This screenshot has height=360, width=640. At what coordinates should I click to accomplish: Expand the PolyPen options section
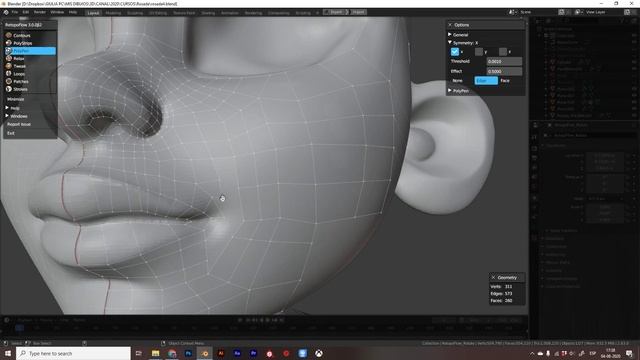tap(458, 91)
